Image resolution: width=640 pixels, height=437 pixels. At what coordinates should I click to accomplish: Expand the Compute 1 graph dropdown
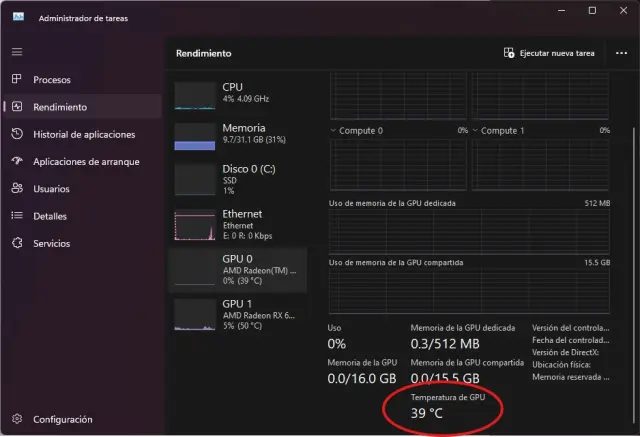(477, 131)
